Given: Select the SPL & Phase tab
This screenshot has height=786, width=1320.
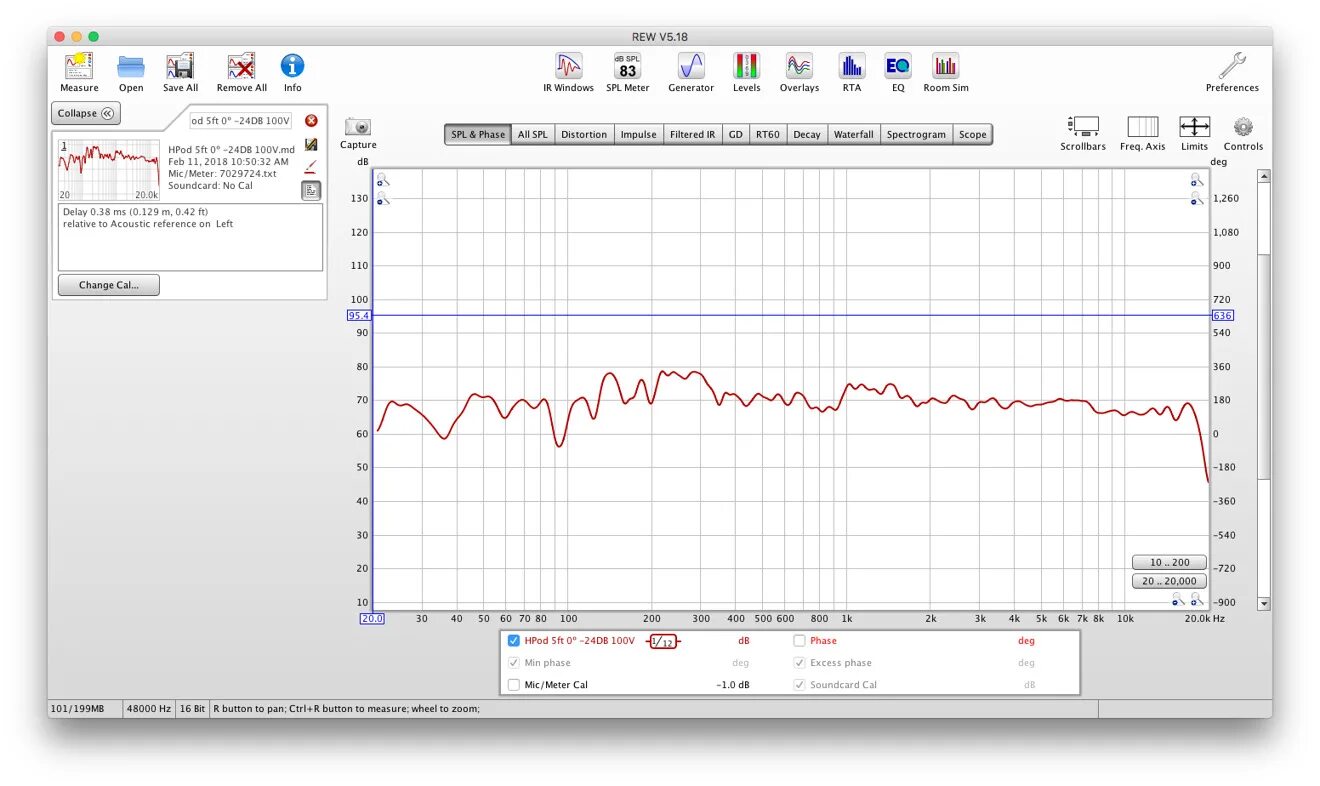Looking at the screenshot, I should click(x=478, y=134).
